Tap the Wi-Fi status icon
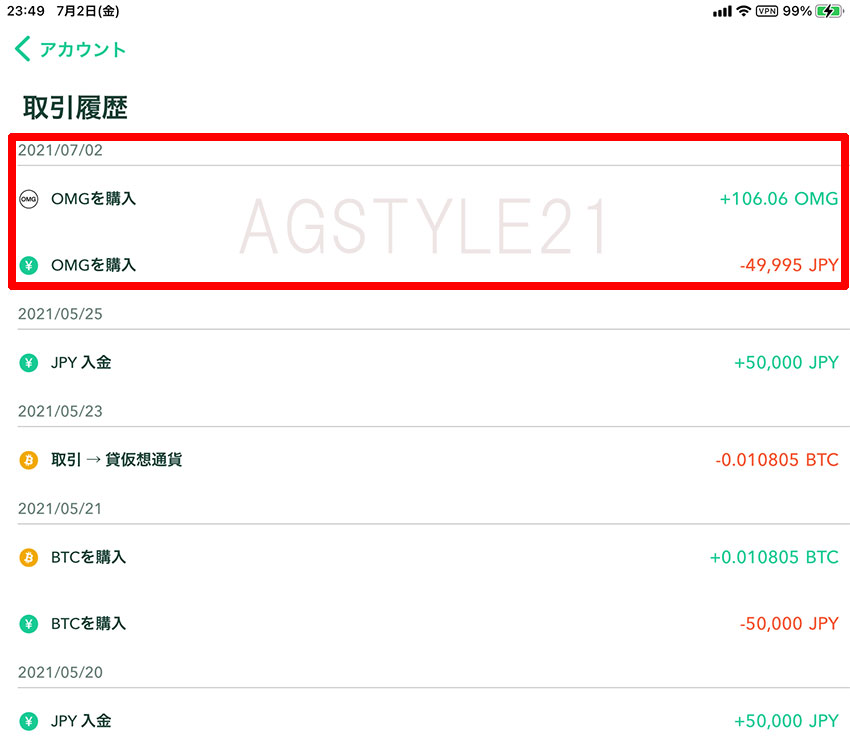The height and width of the screenshot is (745, 850). [x=743, y=11]
